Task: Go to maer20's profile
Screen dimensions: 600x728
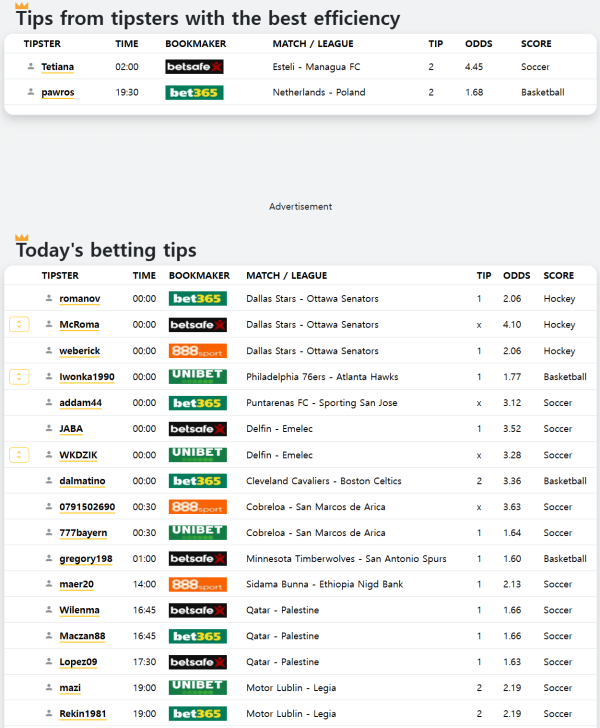Action: [x=76, y=584]
